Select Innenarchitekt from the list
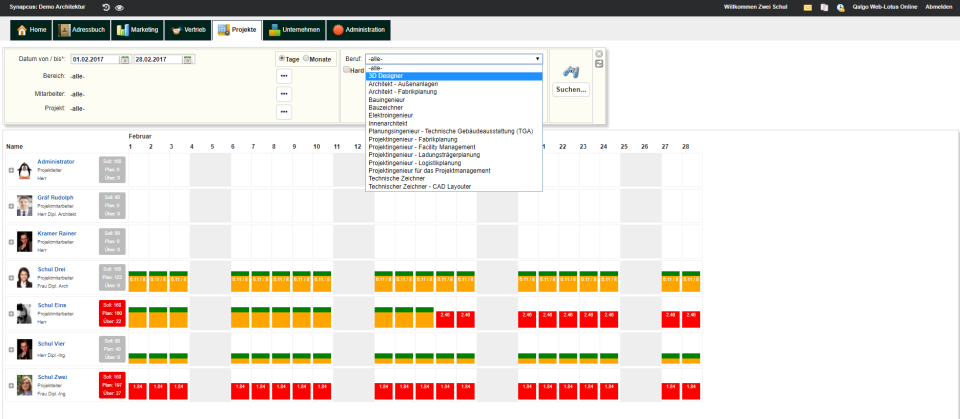 click(454, 123)
